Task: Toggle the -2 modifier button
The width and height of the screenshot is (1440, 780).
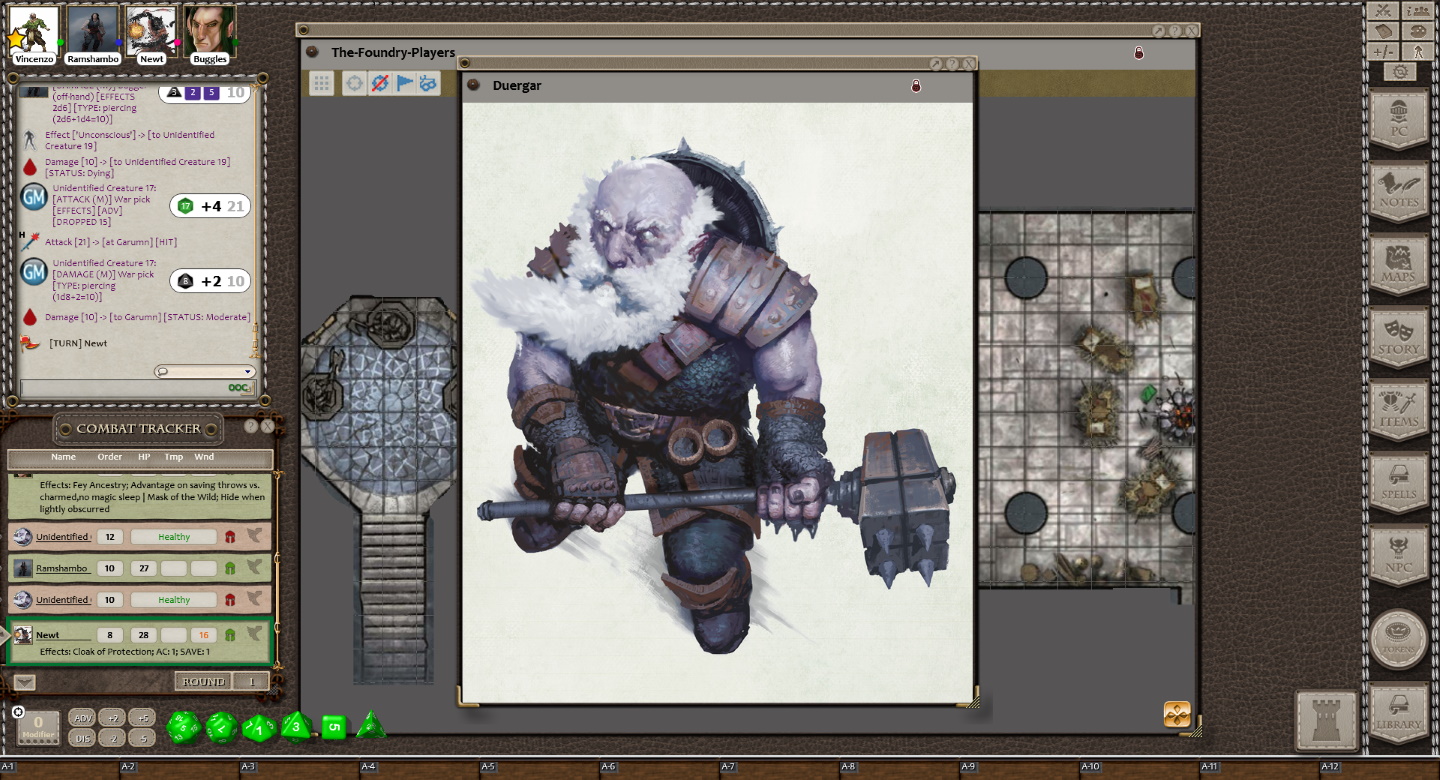Action: [x=112, y=738]
